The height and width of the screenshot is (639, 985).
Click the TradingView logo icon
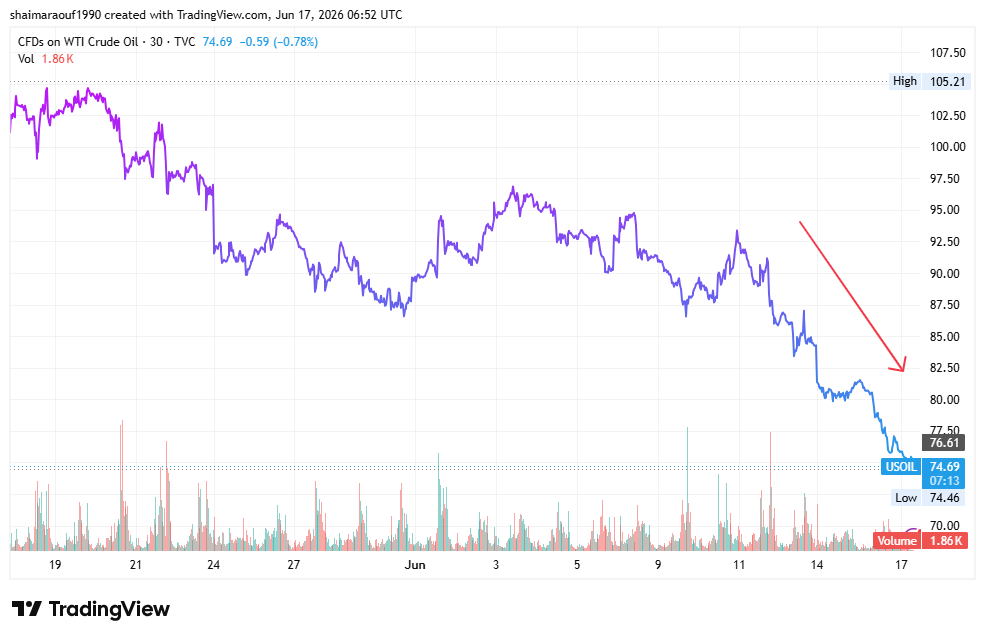(x=27, y=609)
